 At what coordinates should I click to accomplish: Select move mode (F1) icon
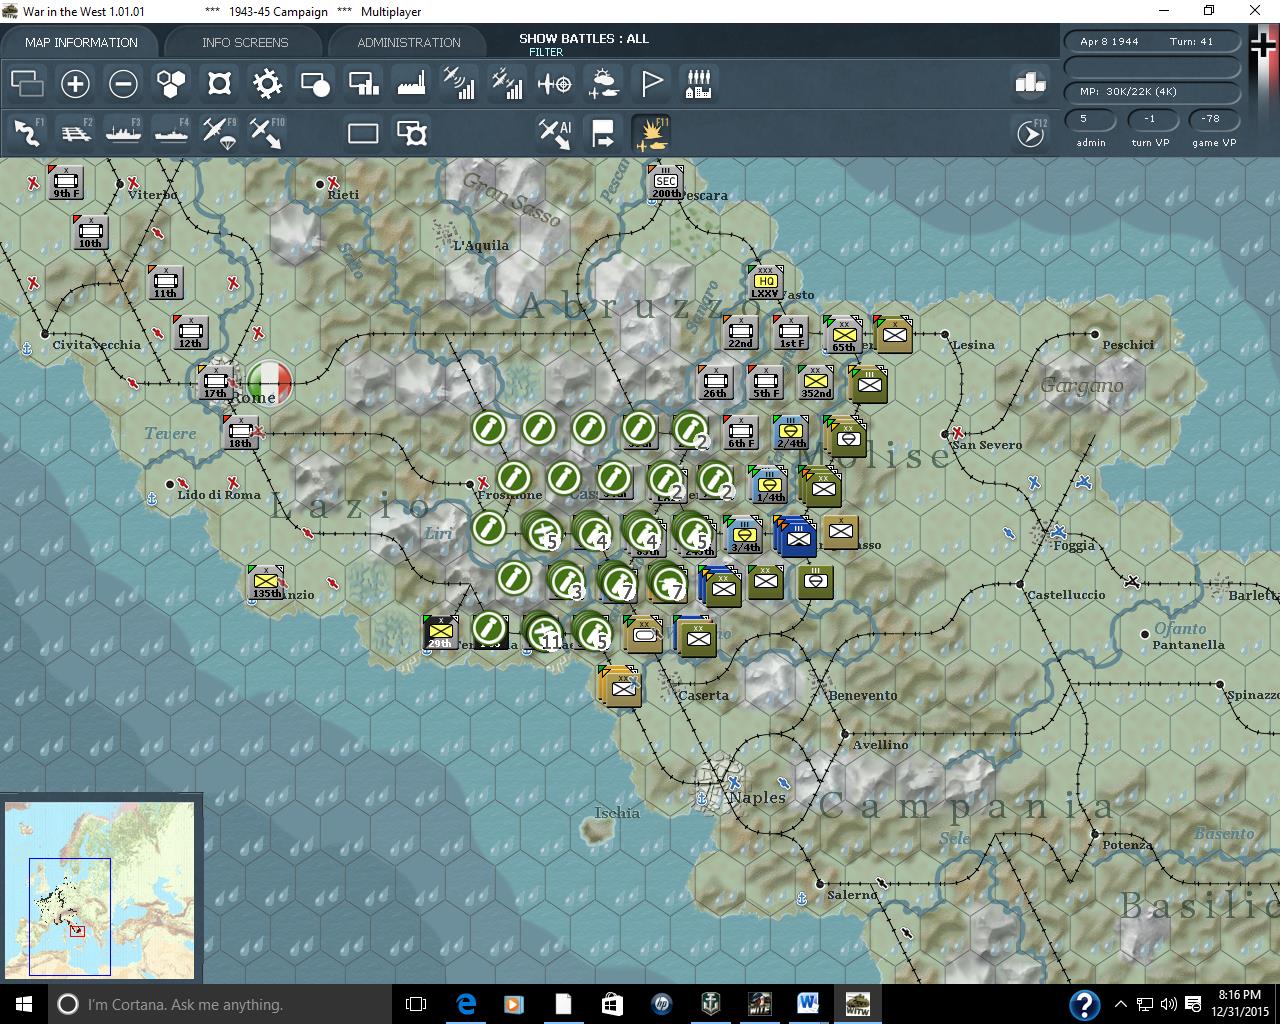(x=27, y=133)
